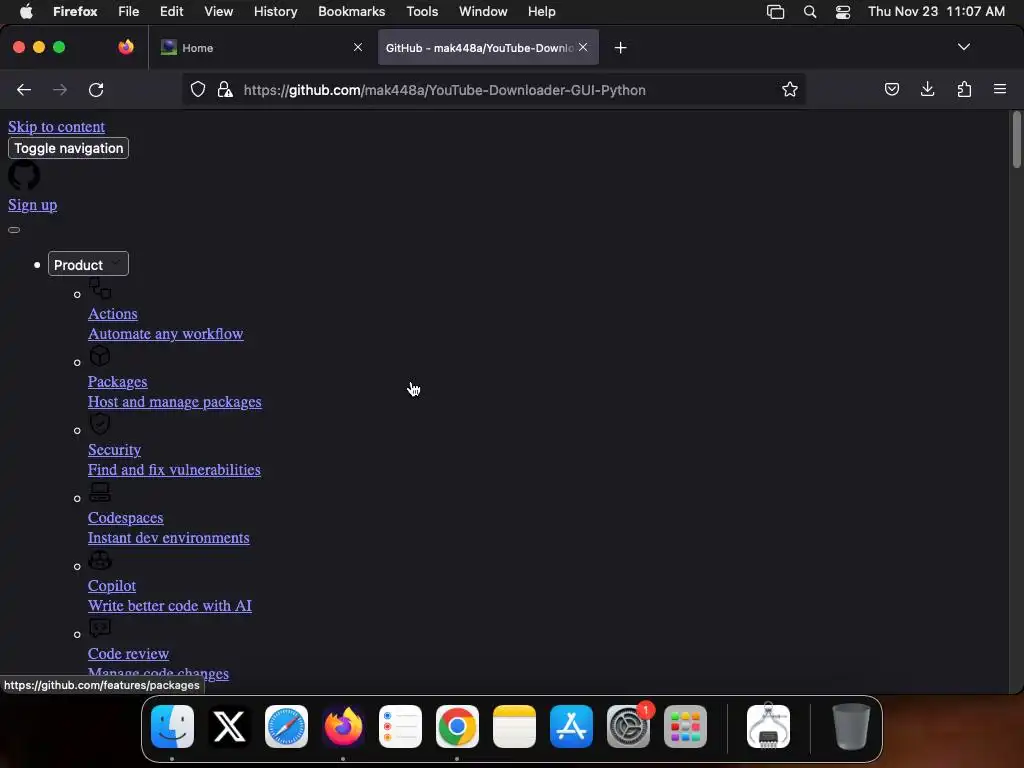This screenshot has height=768, width=1024.
Task: Open the Bookmarks menu
Action: tap(351, 12)
